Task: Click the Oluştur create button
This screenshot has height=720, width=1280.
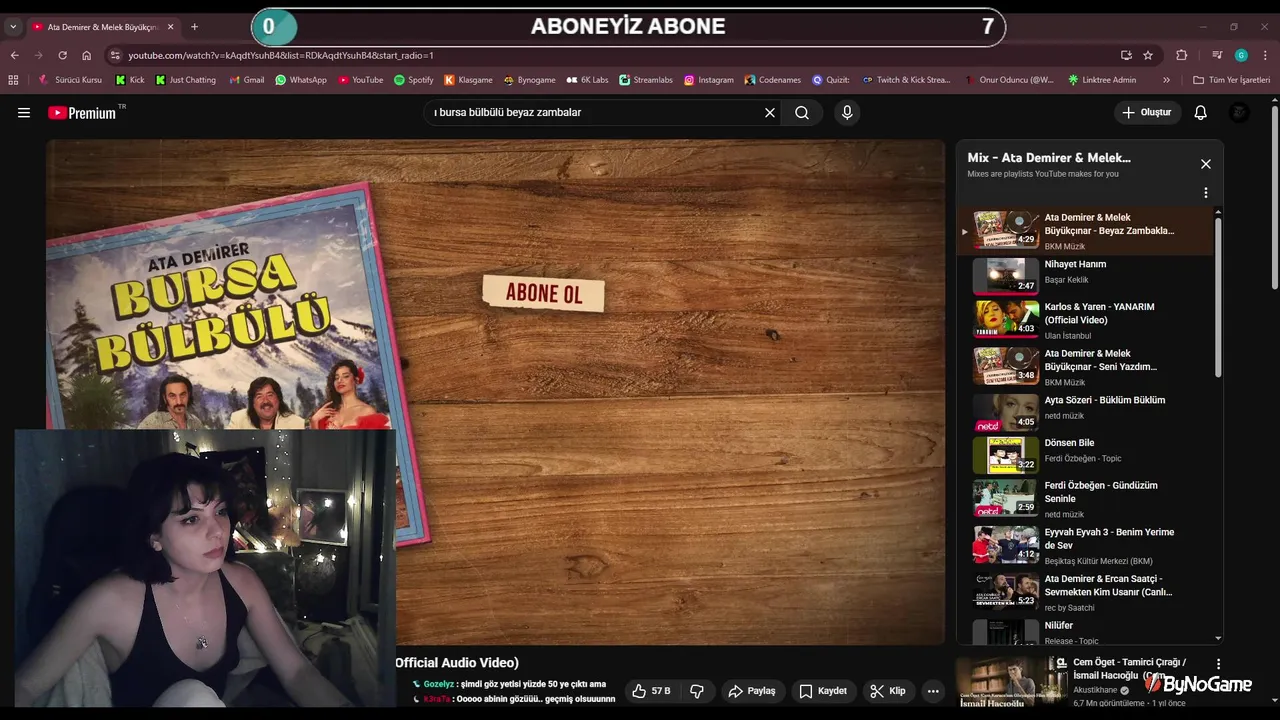Action: tap(1146, 113)
